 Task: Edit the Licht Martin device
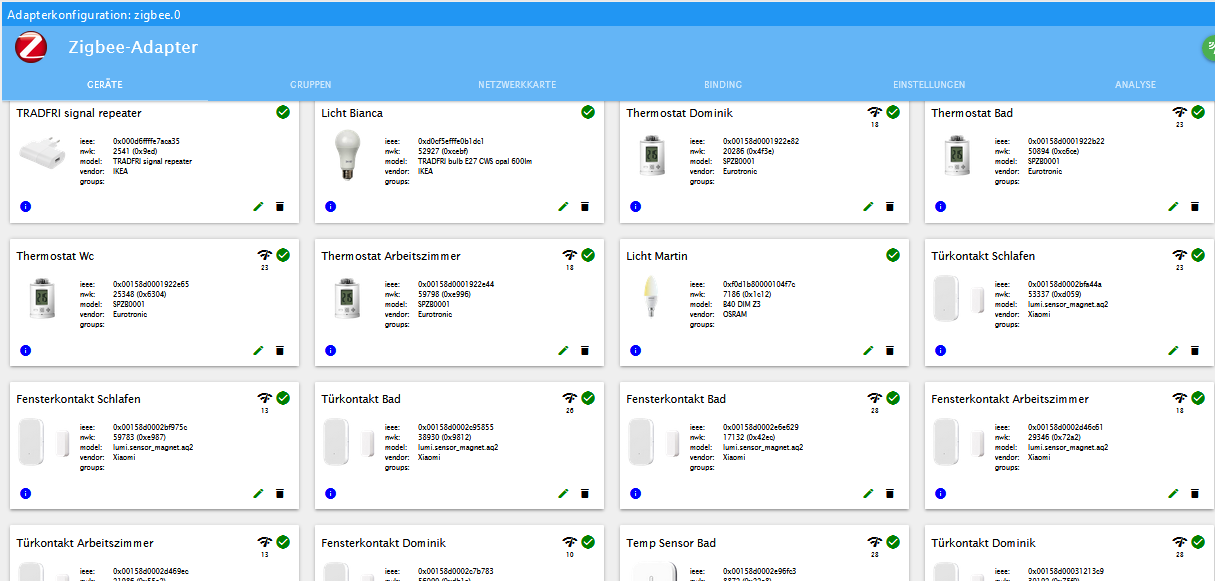point(868,350)
